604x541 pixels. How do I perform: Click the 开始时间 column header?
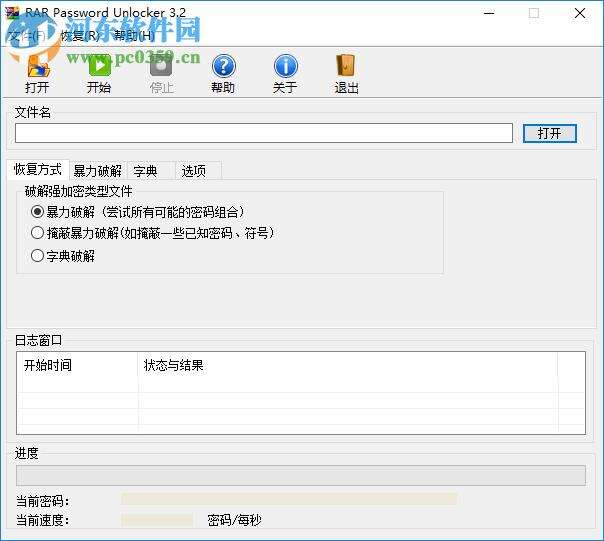click(77, 365)
